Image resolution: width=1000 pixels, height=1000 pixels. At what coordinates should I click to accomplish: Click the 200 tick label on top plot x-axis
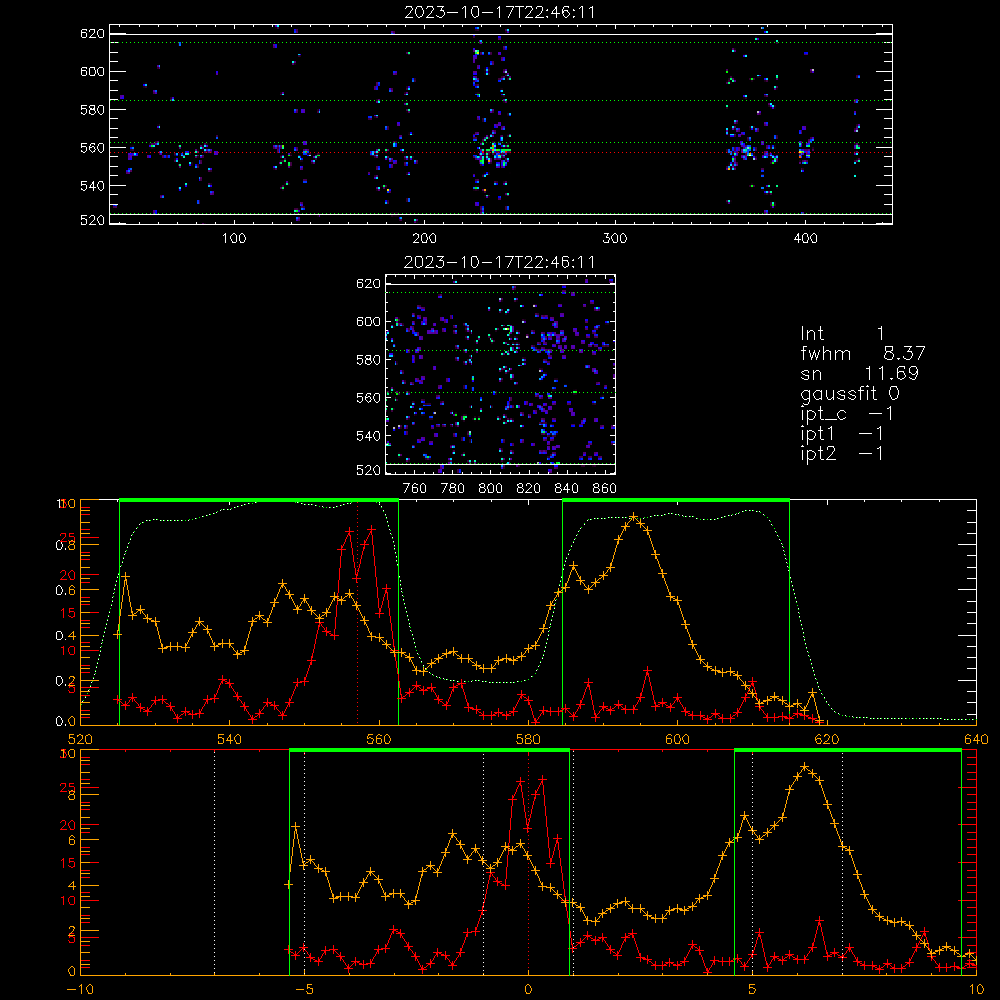424,239
